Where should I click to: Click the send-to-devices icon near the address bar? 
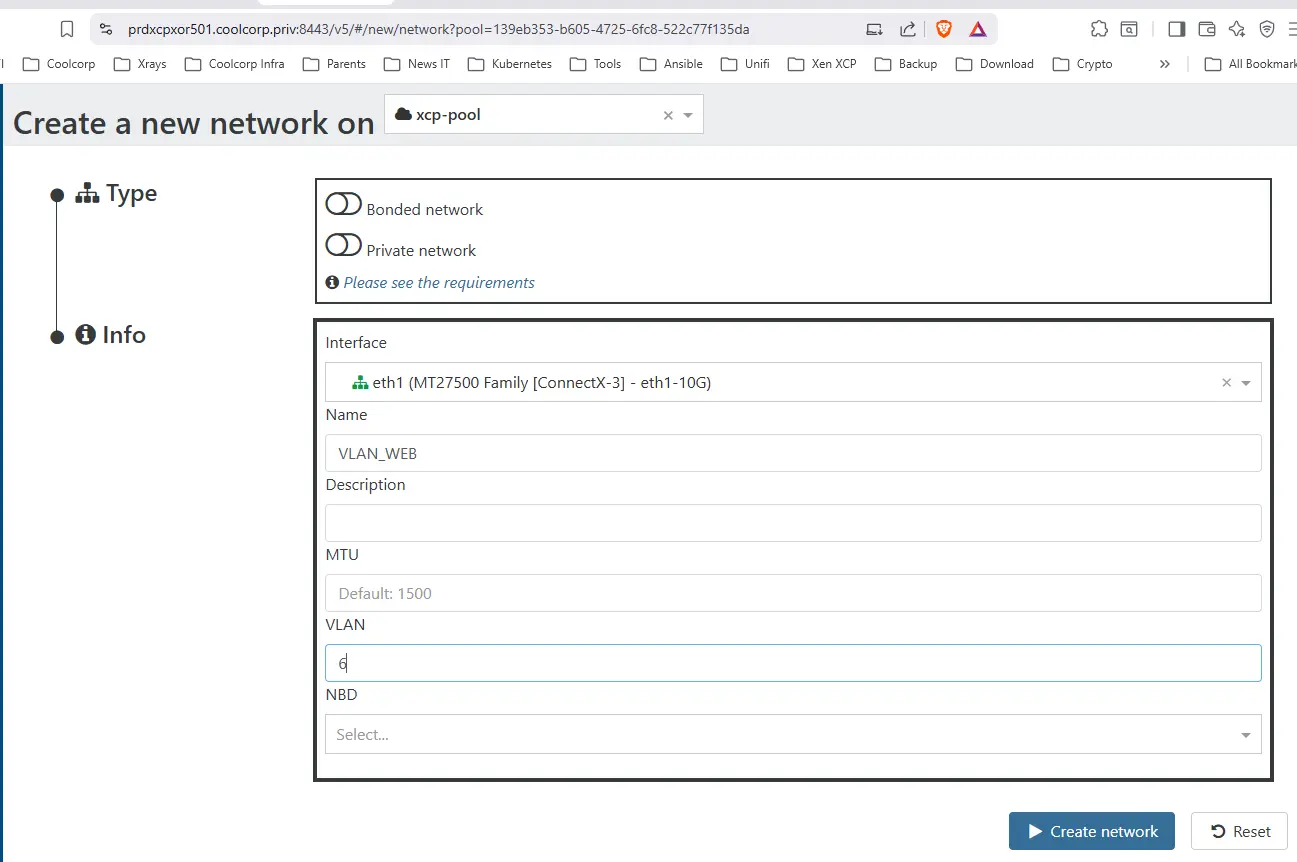pyautogui.click(x=874, y=29)
